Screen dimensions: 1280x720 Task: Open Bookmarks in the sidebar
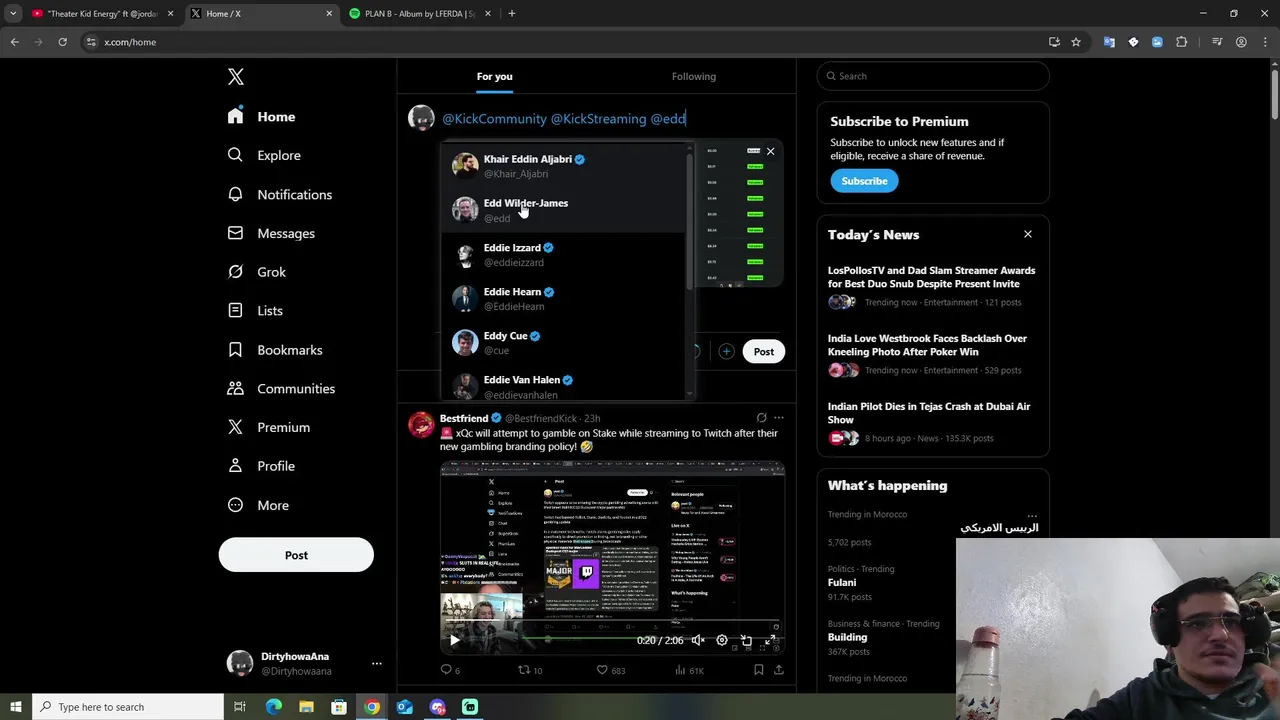tap(274, 350)
